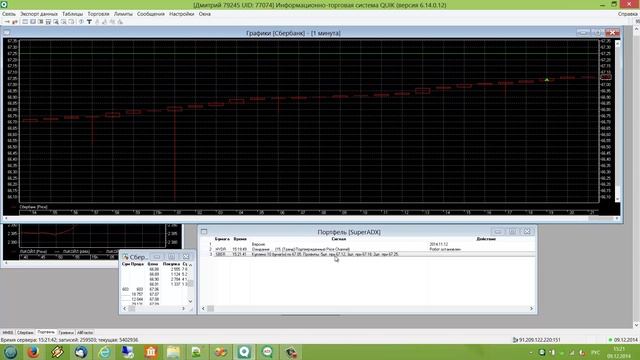Click chart vertical scrollbar up arrow
This screenshot has height=360, width=640.
pyautogui.click(x=617, y=42)
